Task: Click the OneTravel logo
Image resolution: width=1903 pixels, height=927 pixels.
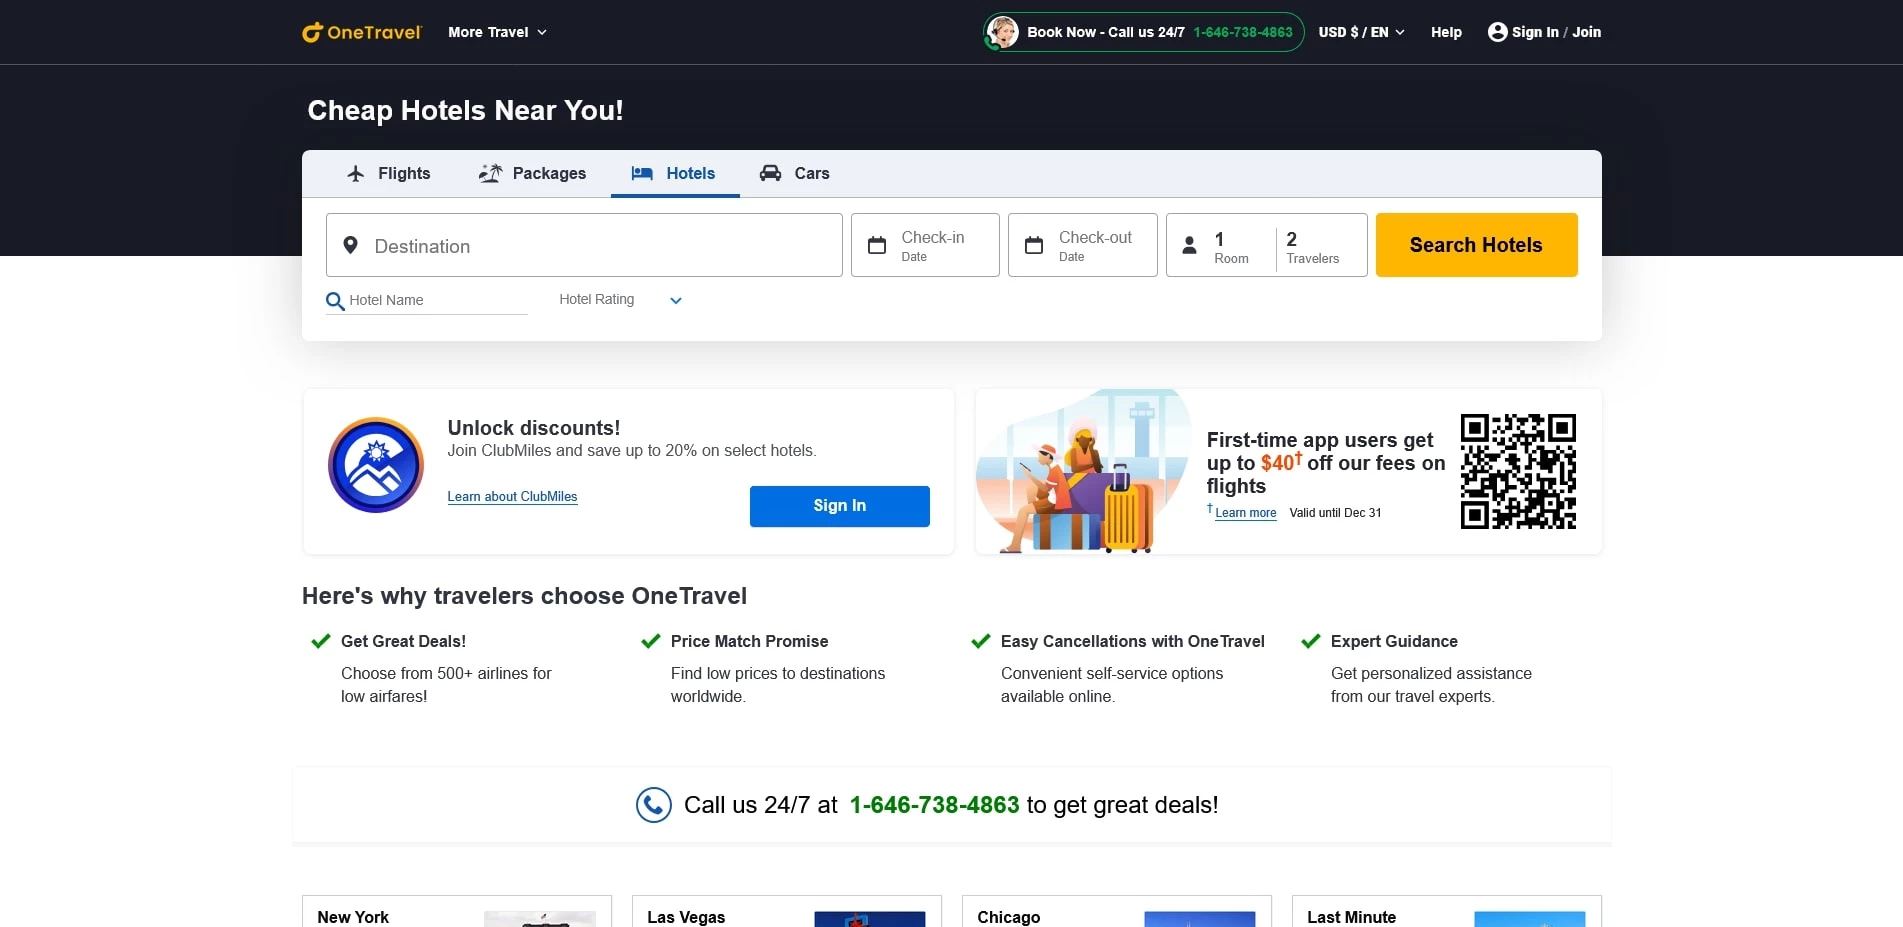Action: click(361, 31)
